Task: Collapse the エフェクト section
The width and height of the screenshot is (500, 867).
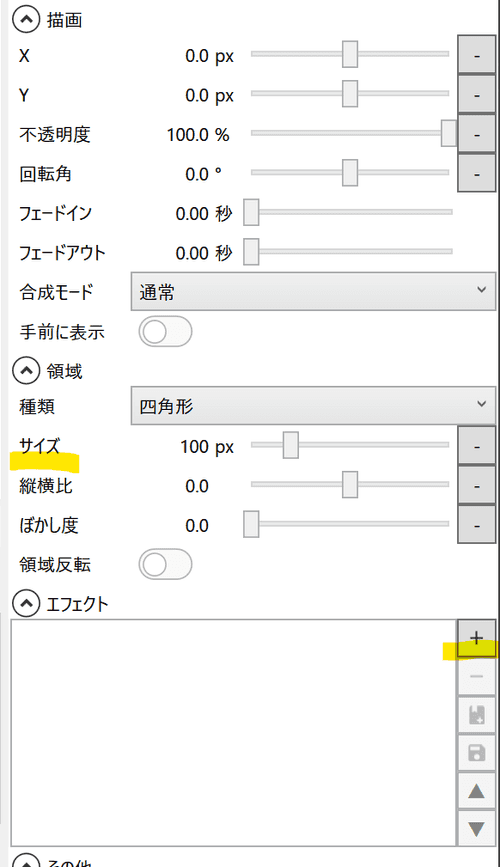Action: [x=26, y=604]
